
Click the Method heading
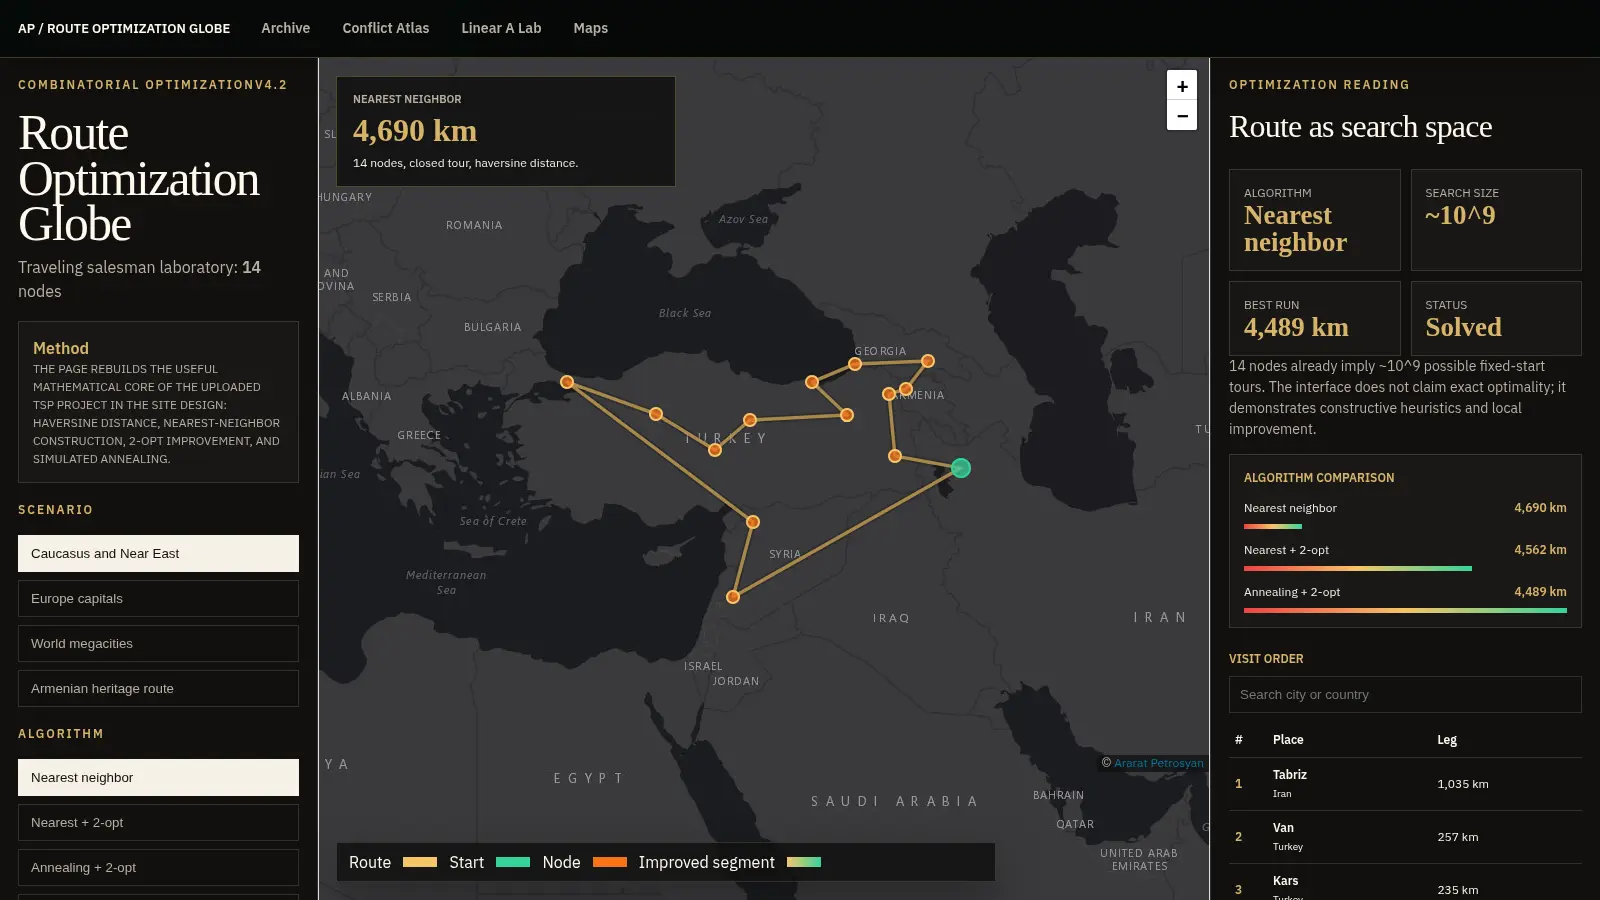(x=61, y=348)
